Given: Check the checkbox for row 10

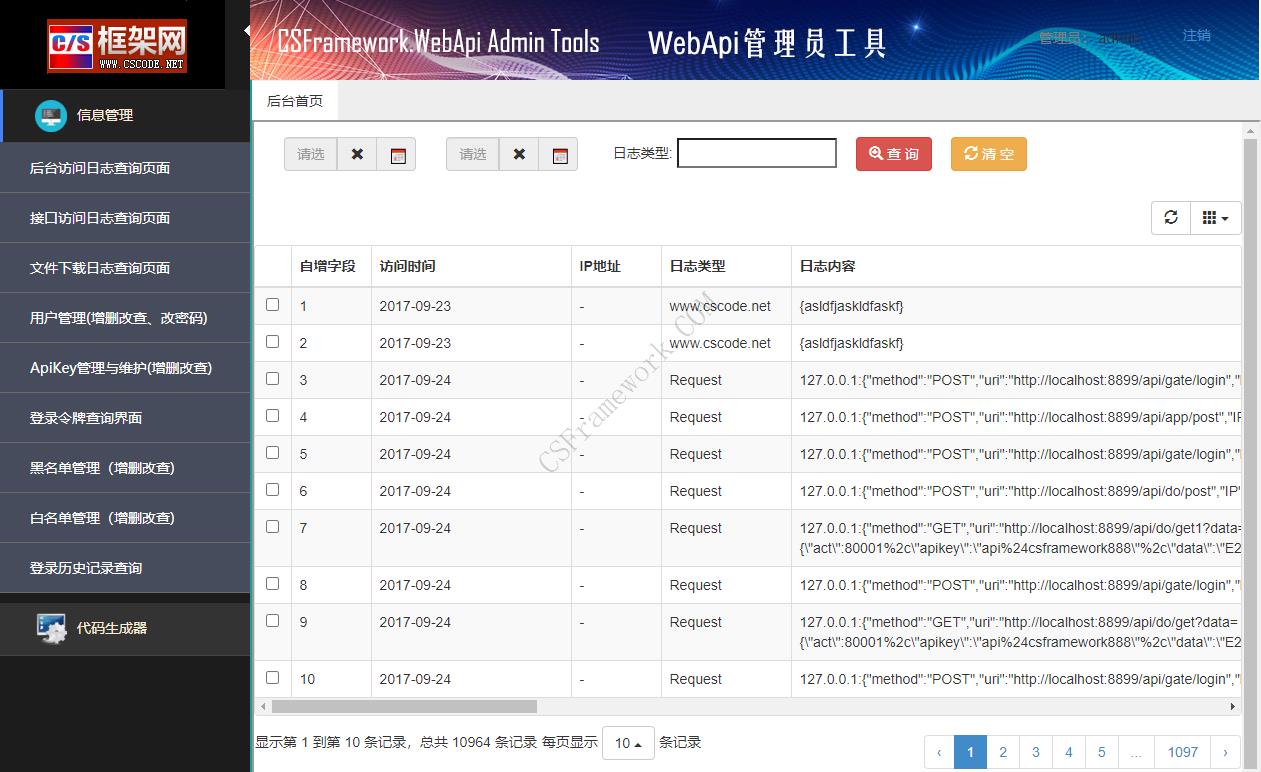Looking at the screenshot, I should (272, 677).
